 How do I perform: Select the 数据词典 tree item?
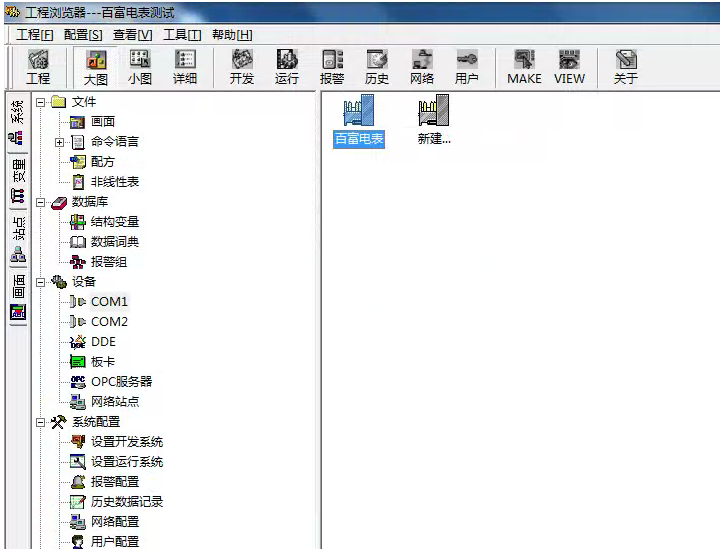[x=115, y=242]
